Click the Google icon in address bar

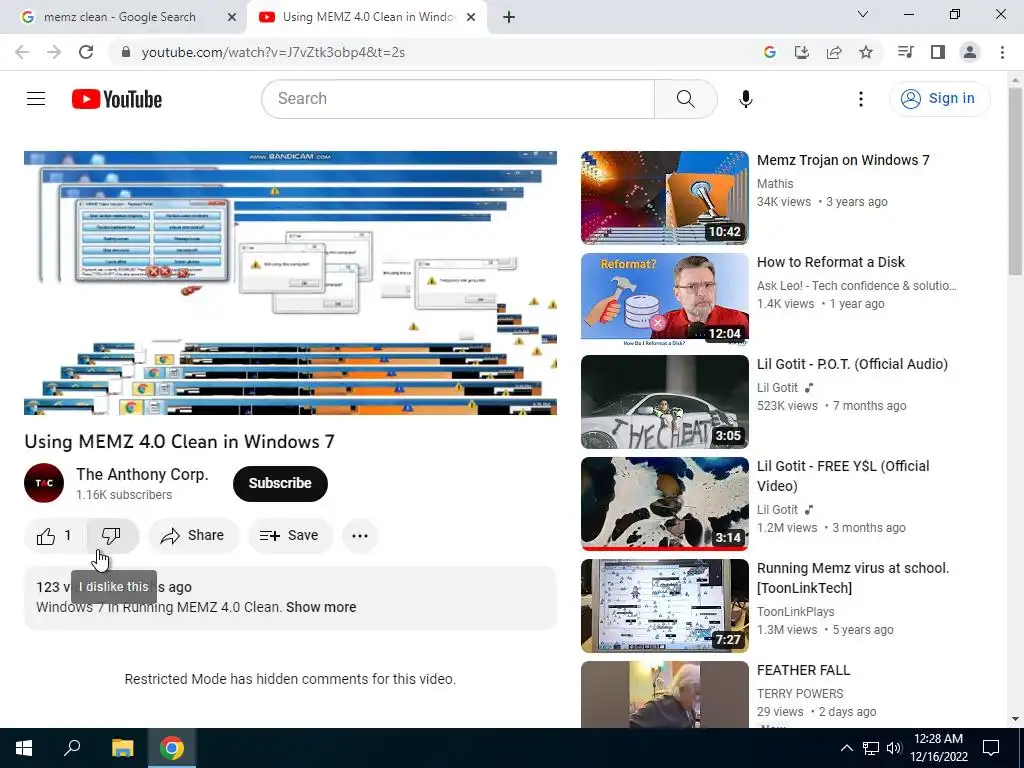point(770,52)
